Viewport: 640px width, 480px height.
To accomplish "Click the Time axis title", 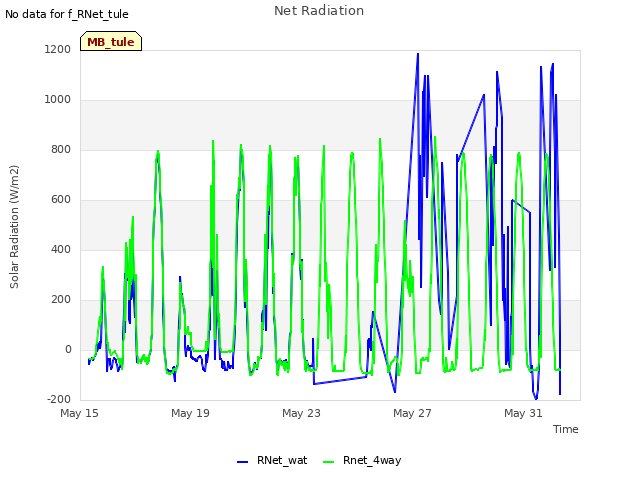I will [x=566, y=429].
